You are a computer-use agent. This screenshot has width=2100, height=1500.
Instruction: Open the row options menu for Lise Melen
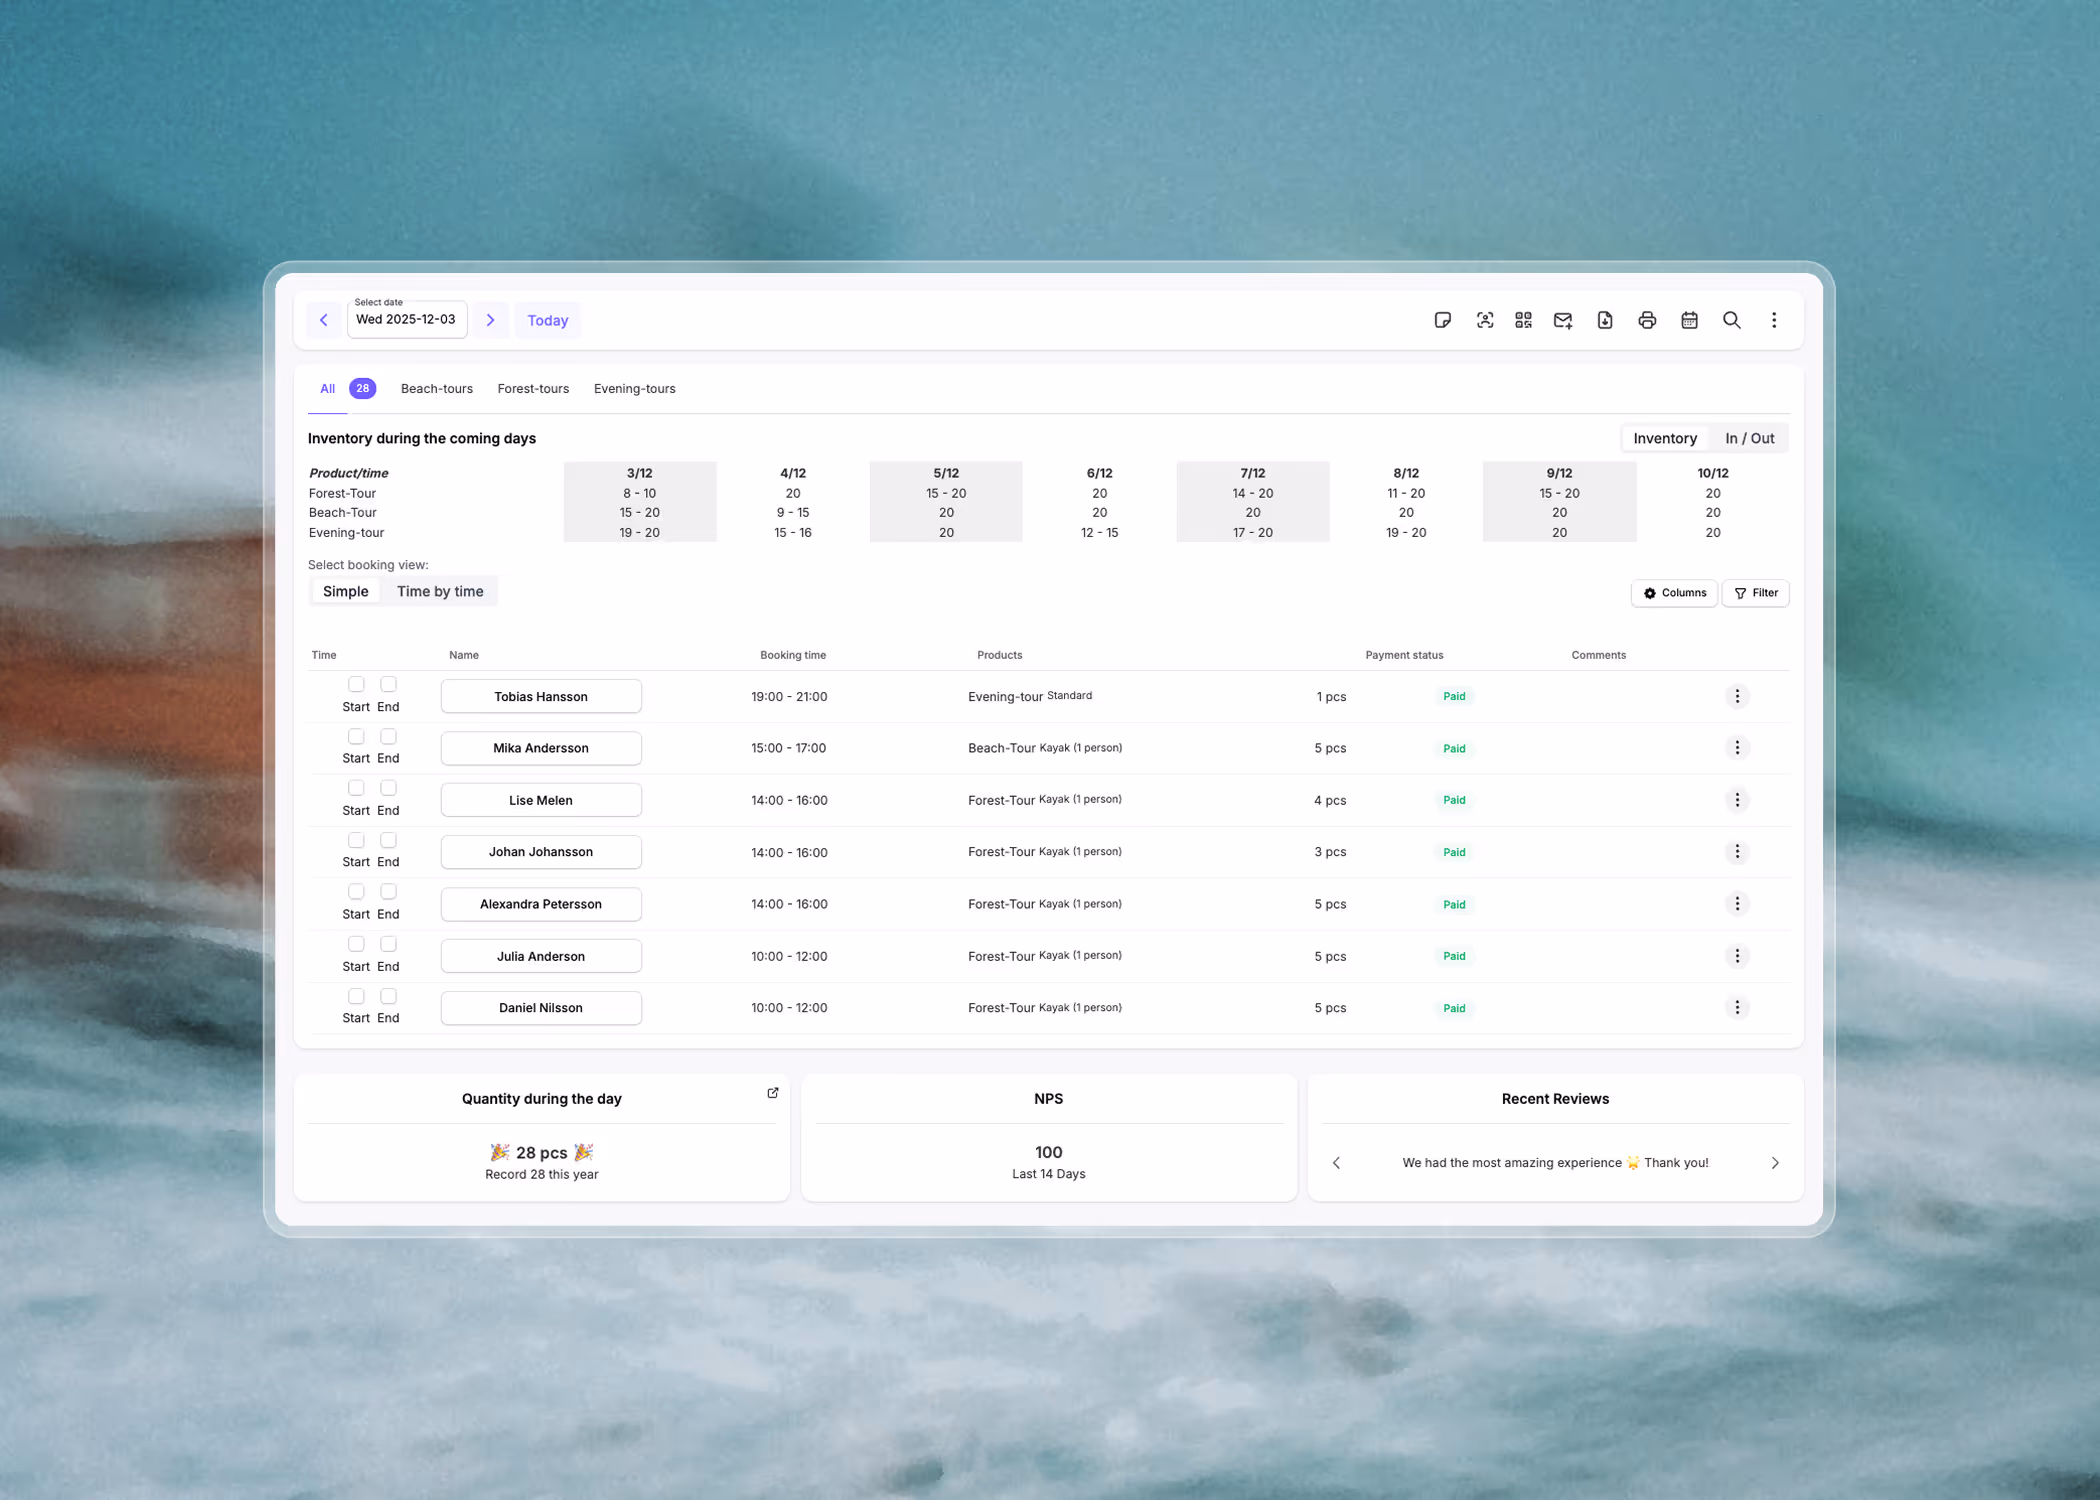click(x=1737, y=800)
